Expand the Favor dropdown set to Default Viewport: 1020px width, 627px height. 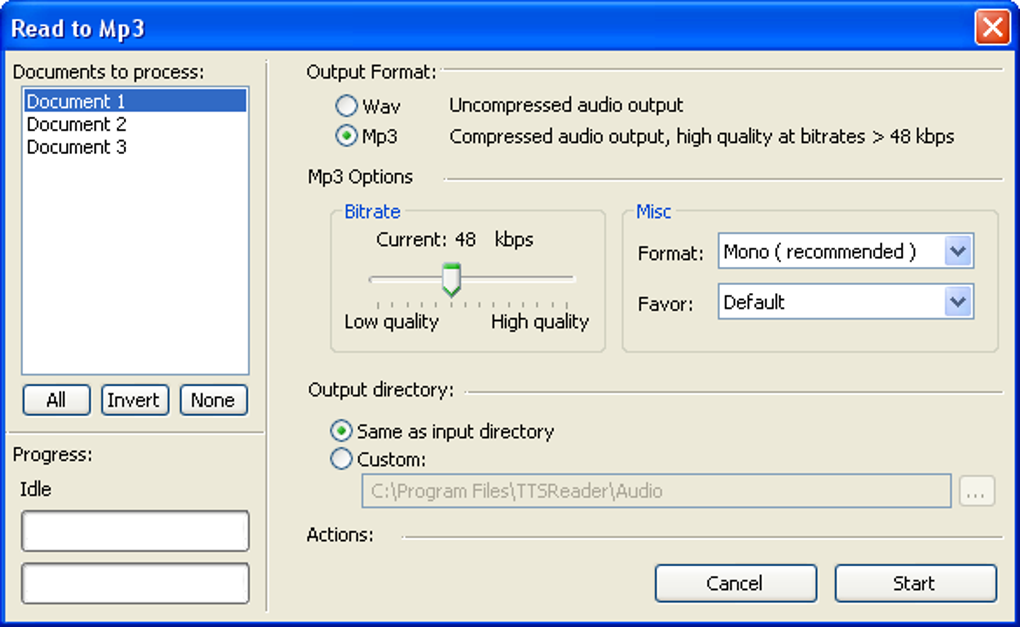846,302
